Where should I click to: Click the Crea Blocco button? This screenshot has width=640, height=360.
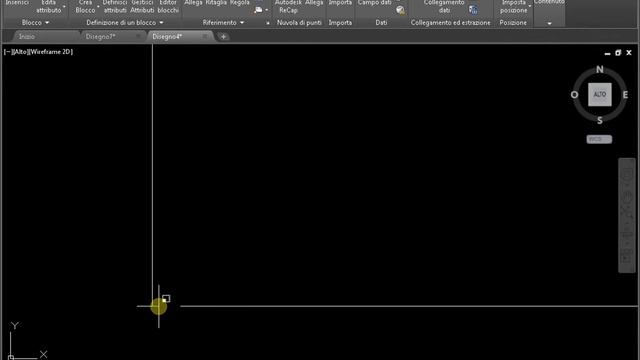pyautogui.click(x=85, y=7)
